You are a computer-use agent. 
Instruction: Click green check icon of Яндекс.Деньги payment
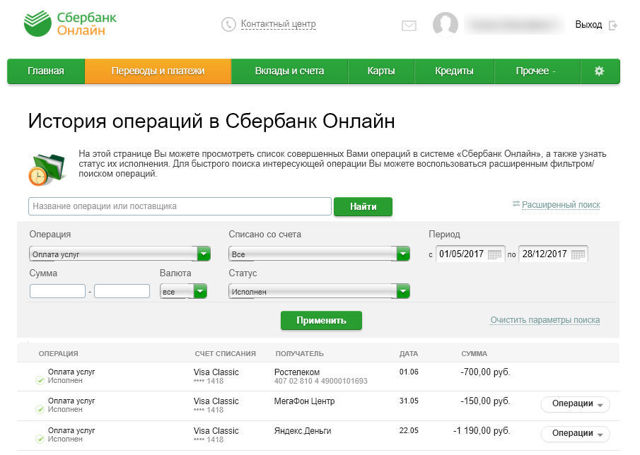[40, 439]
